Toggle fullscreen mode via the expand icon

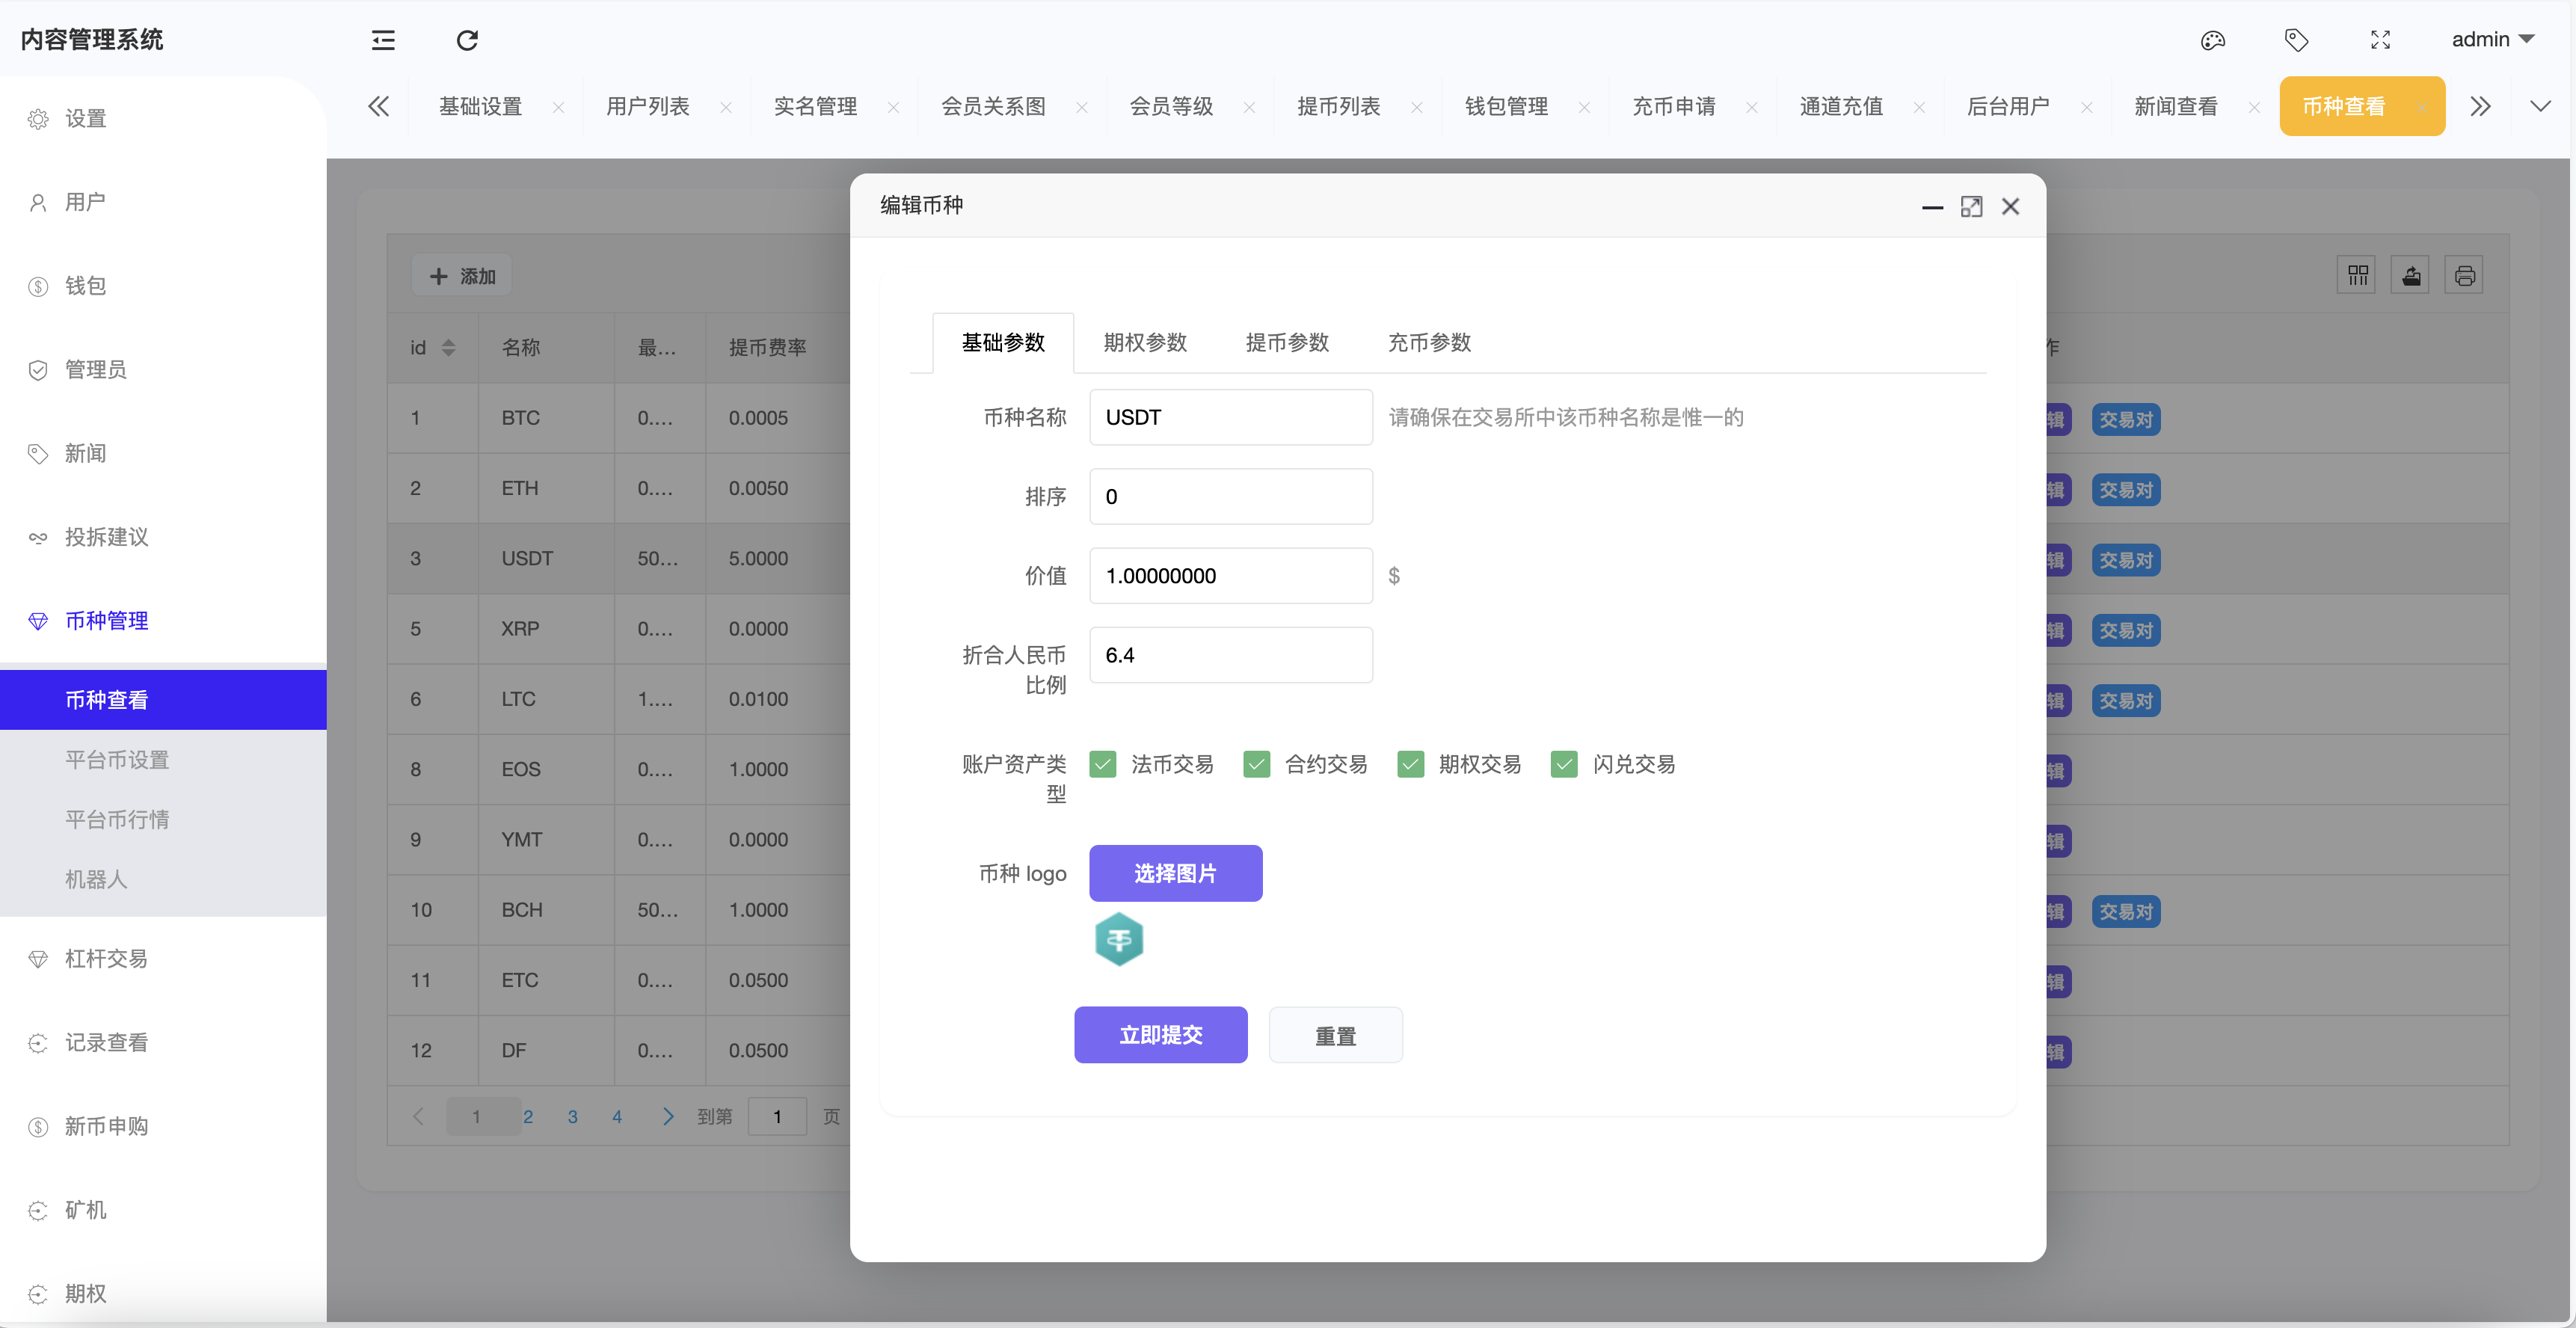coord(2381,40)
